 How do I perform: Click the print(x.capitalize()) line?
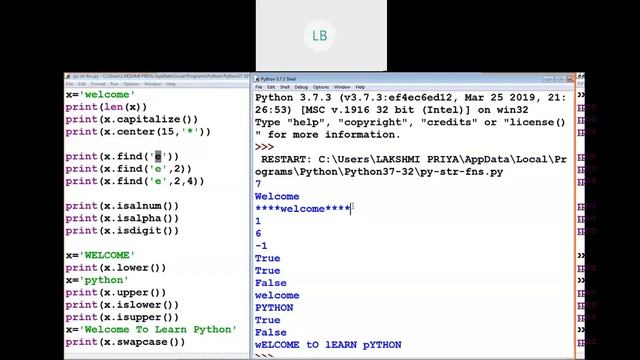point(131,119)
